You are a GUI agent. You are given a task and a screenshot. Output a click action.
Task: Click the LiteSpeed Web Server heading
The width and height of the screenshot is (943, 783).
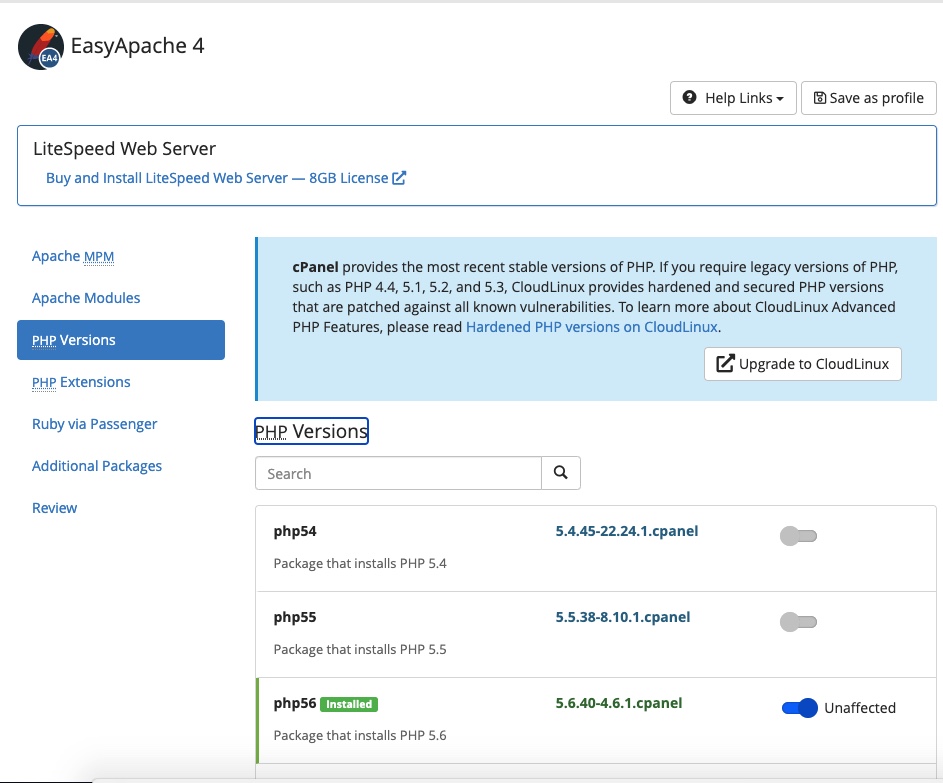click(124, 149)
